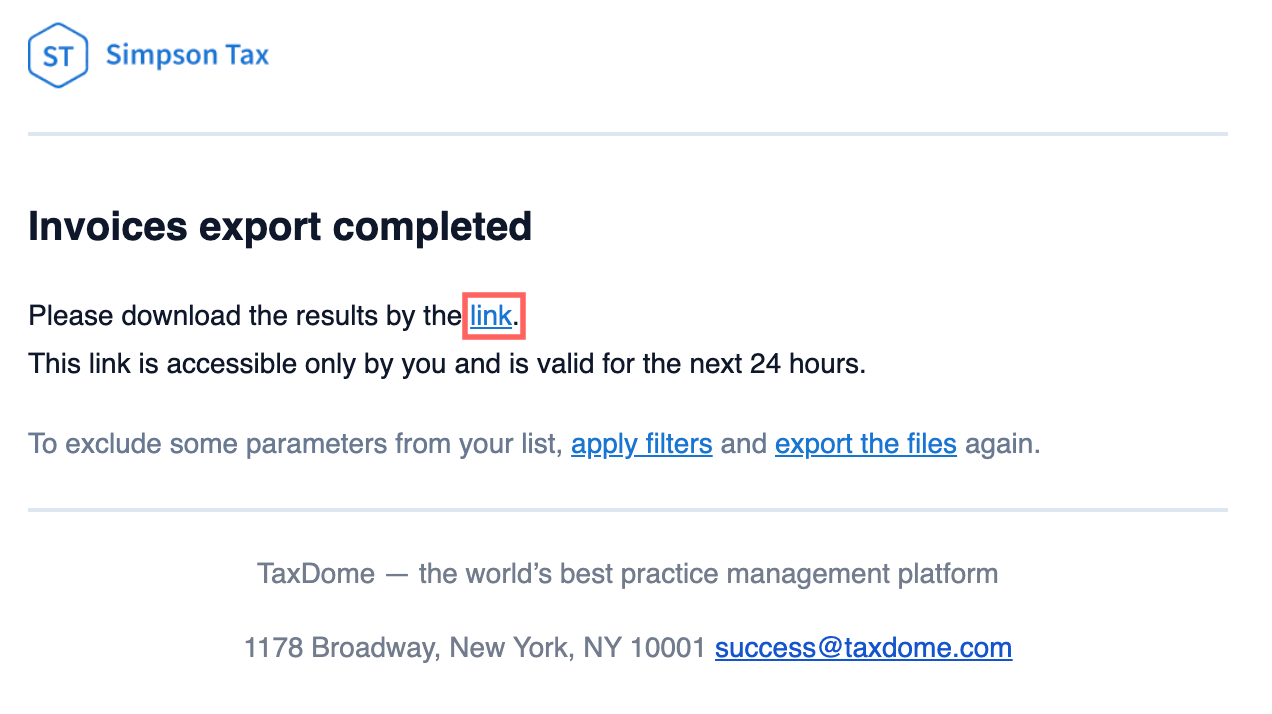Click the word "and" between the filter links
The width and height of the screenshot is (1272, 714).
click(743, 443)
